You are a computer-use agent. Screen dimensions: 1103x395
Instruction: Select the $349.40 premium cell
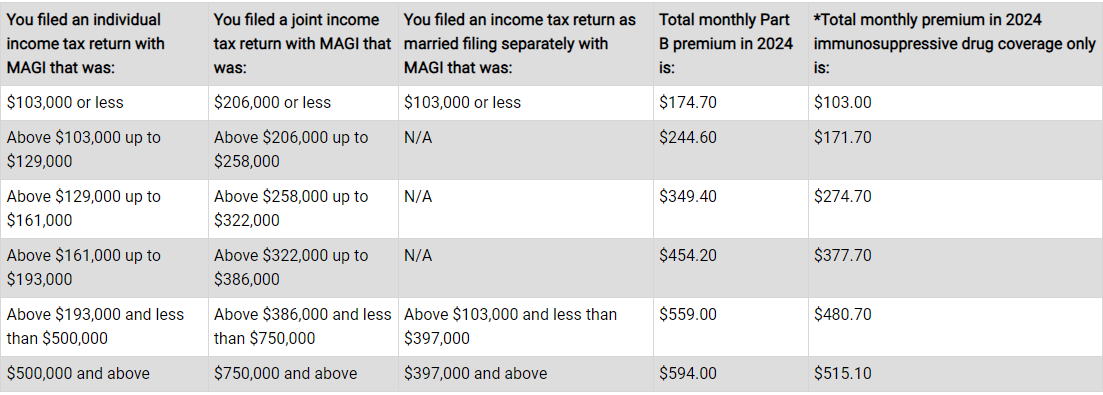[x=730, y=208]
